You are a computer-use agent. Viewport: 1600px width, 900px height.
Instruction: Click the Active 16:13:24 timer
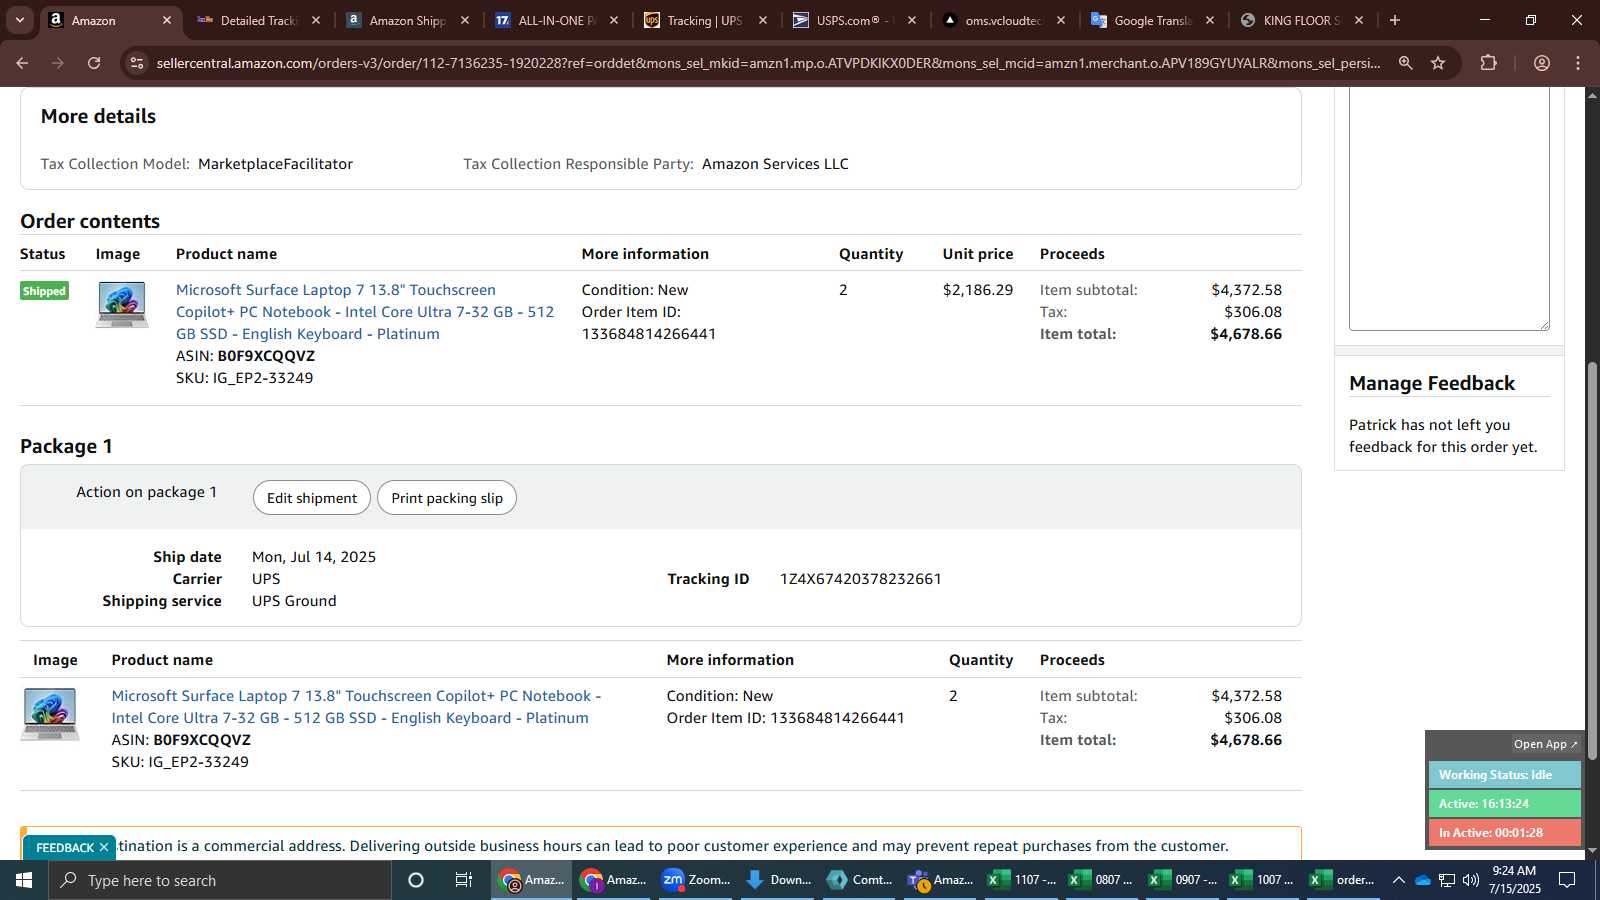point(1504,804)
